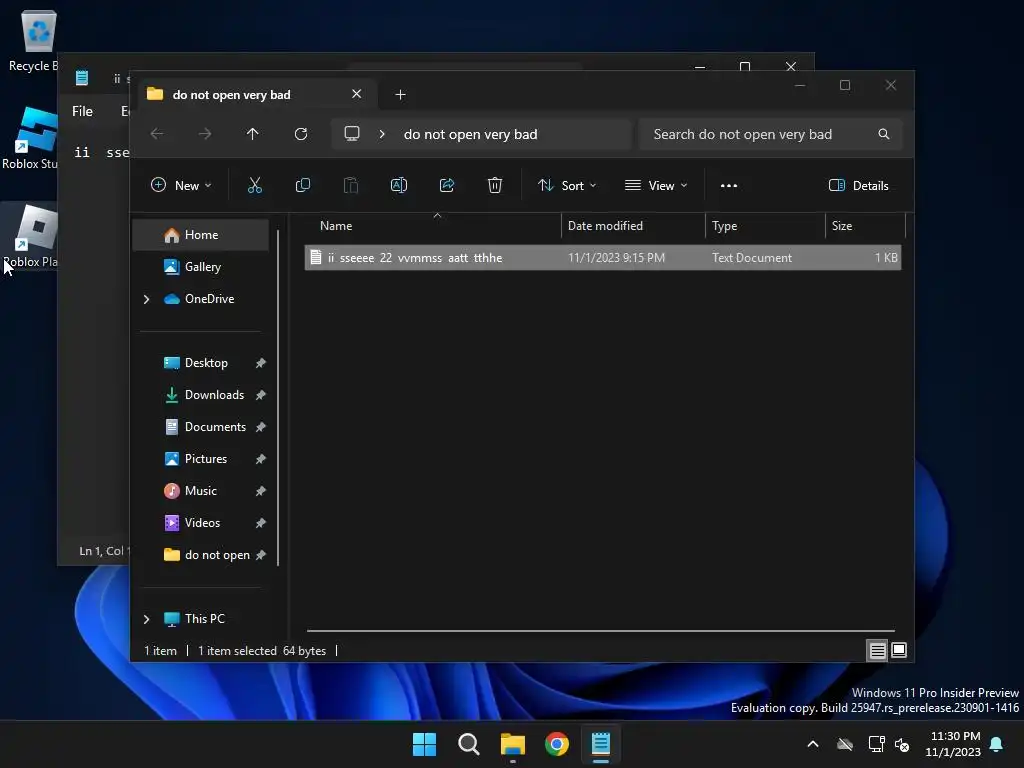Switch to details list view icon
This screenshot has width=1024, height=768.
pos(877,650)
